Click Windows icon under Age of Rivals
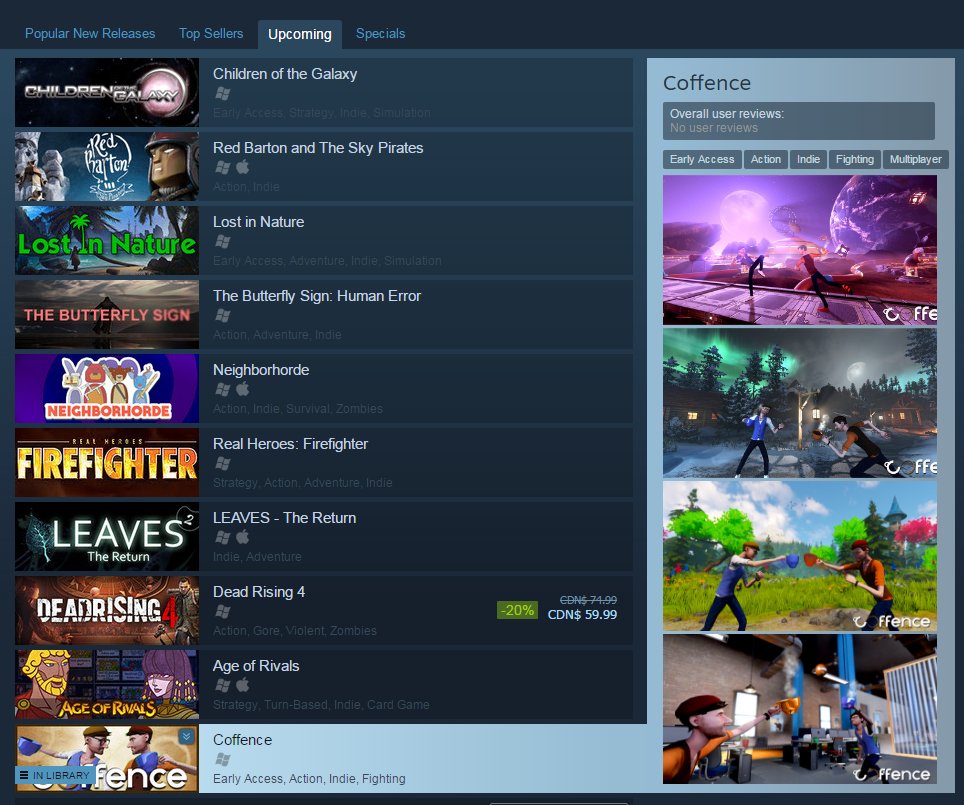This screenshot has width=964, height=805. pos(223,685)
